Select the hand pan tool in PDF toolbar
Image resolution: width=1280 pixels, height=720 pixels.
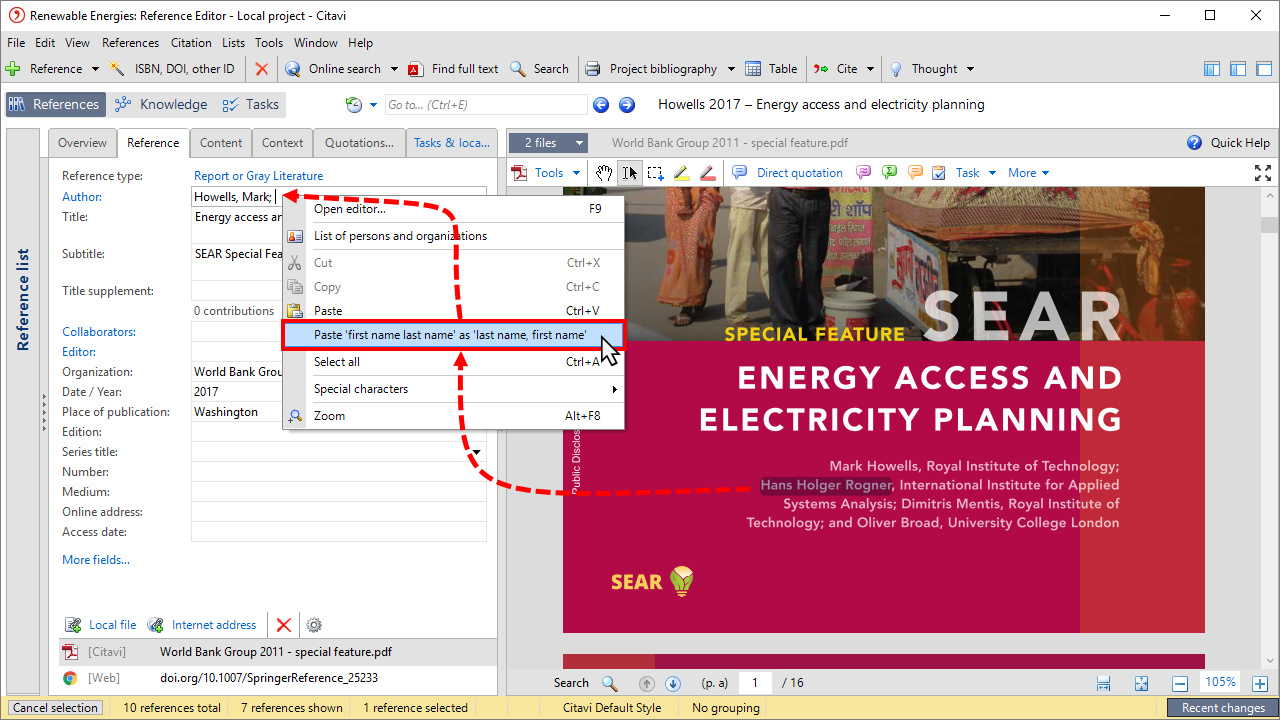(604, 173)
